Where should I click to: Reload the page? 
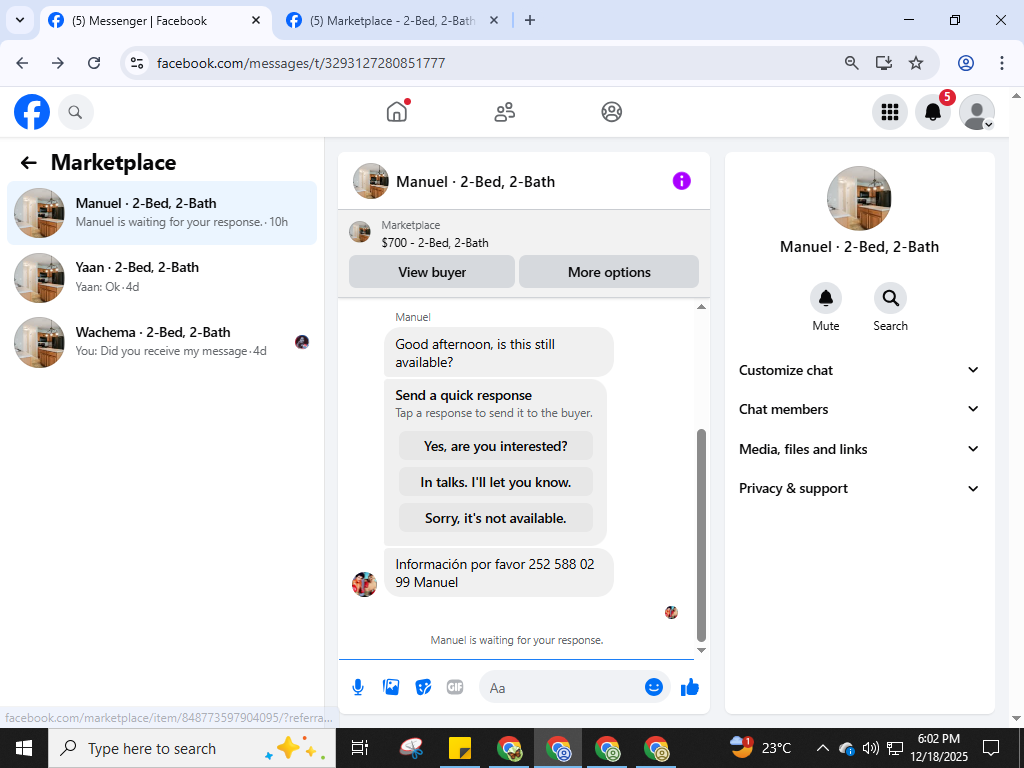pos(94,63)
